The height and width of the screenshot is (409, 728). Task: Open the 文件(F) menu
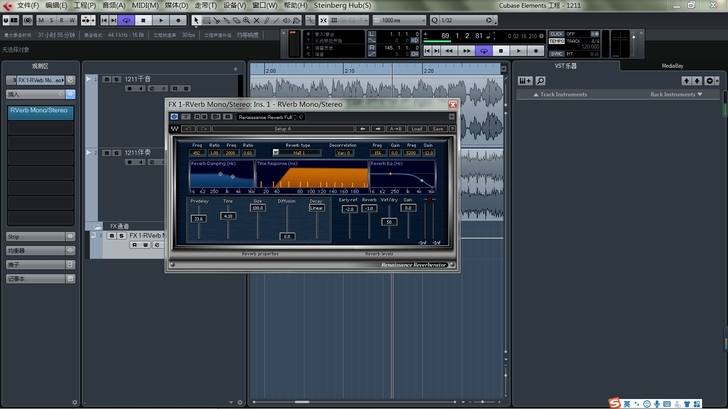coord(28,6)
